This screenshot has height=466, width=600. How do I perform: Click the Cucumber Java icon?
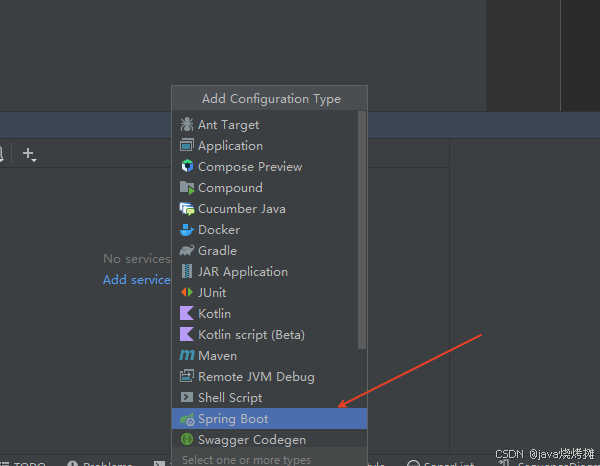click(x=187, y=209)
